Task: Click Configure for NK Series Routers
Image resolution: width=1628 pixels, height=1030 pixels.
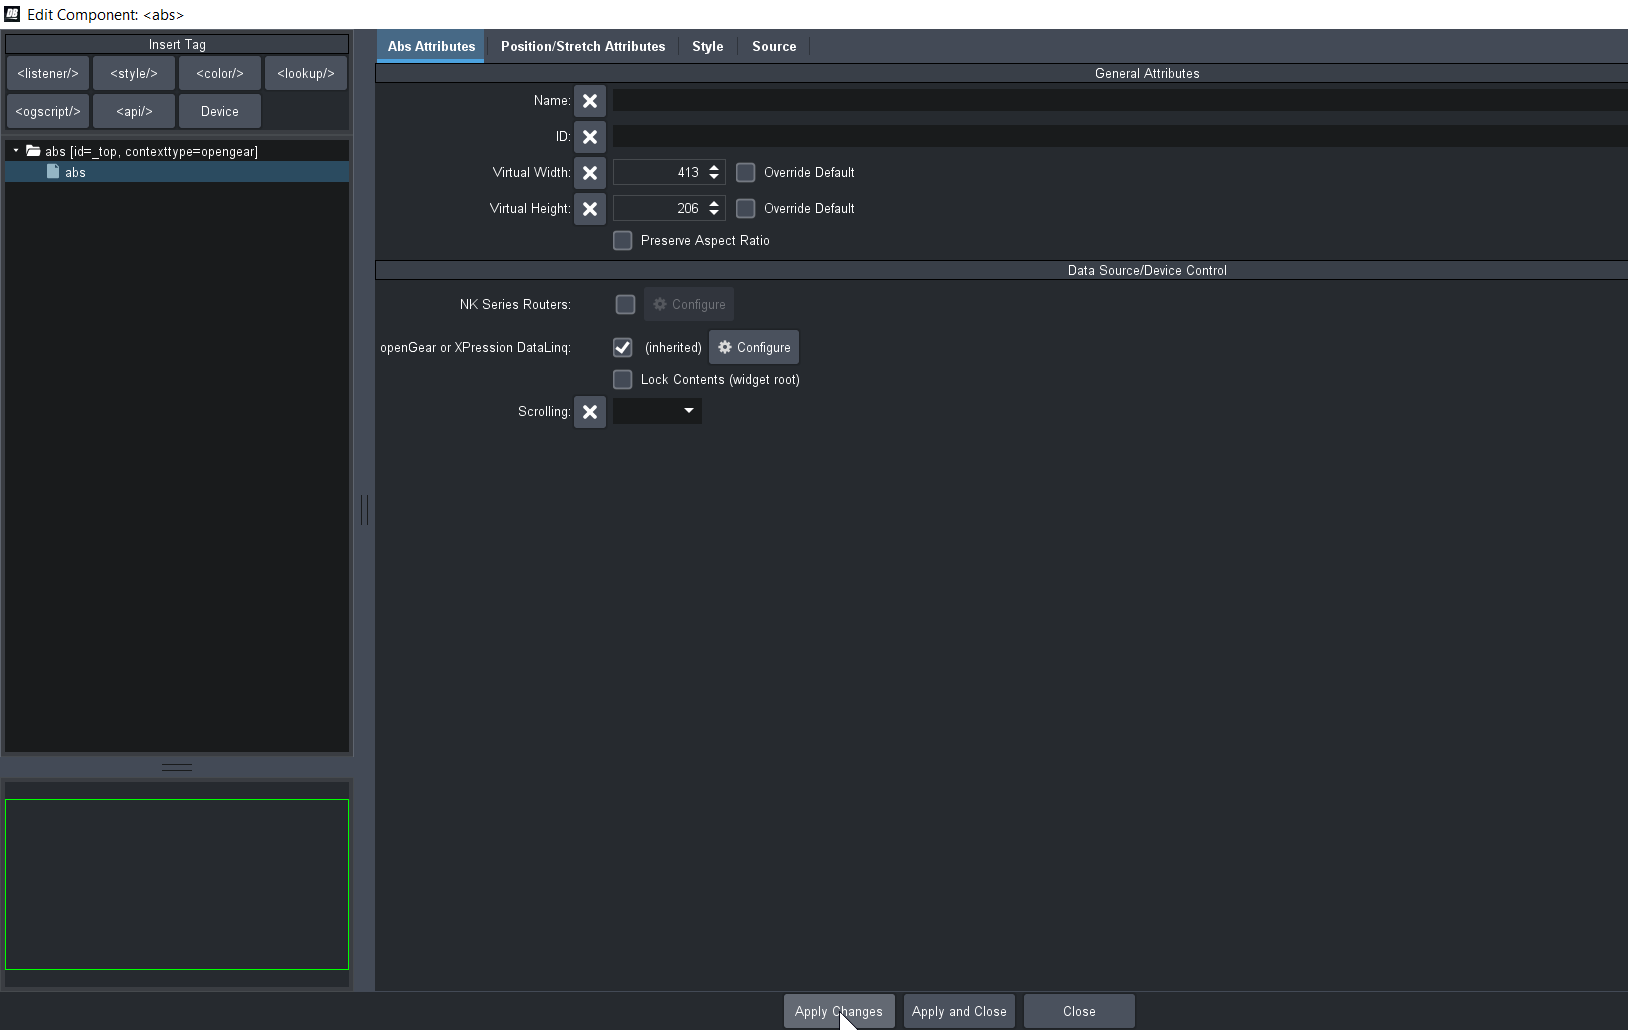Action: [x=689, y=305]
